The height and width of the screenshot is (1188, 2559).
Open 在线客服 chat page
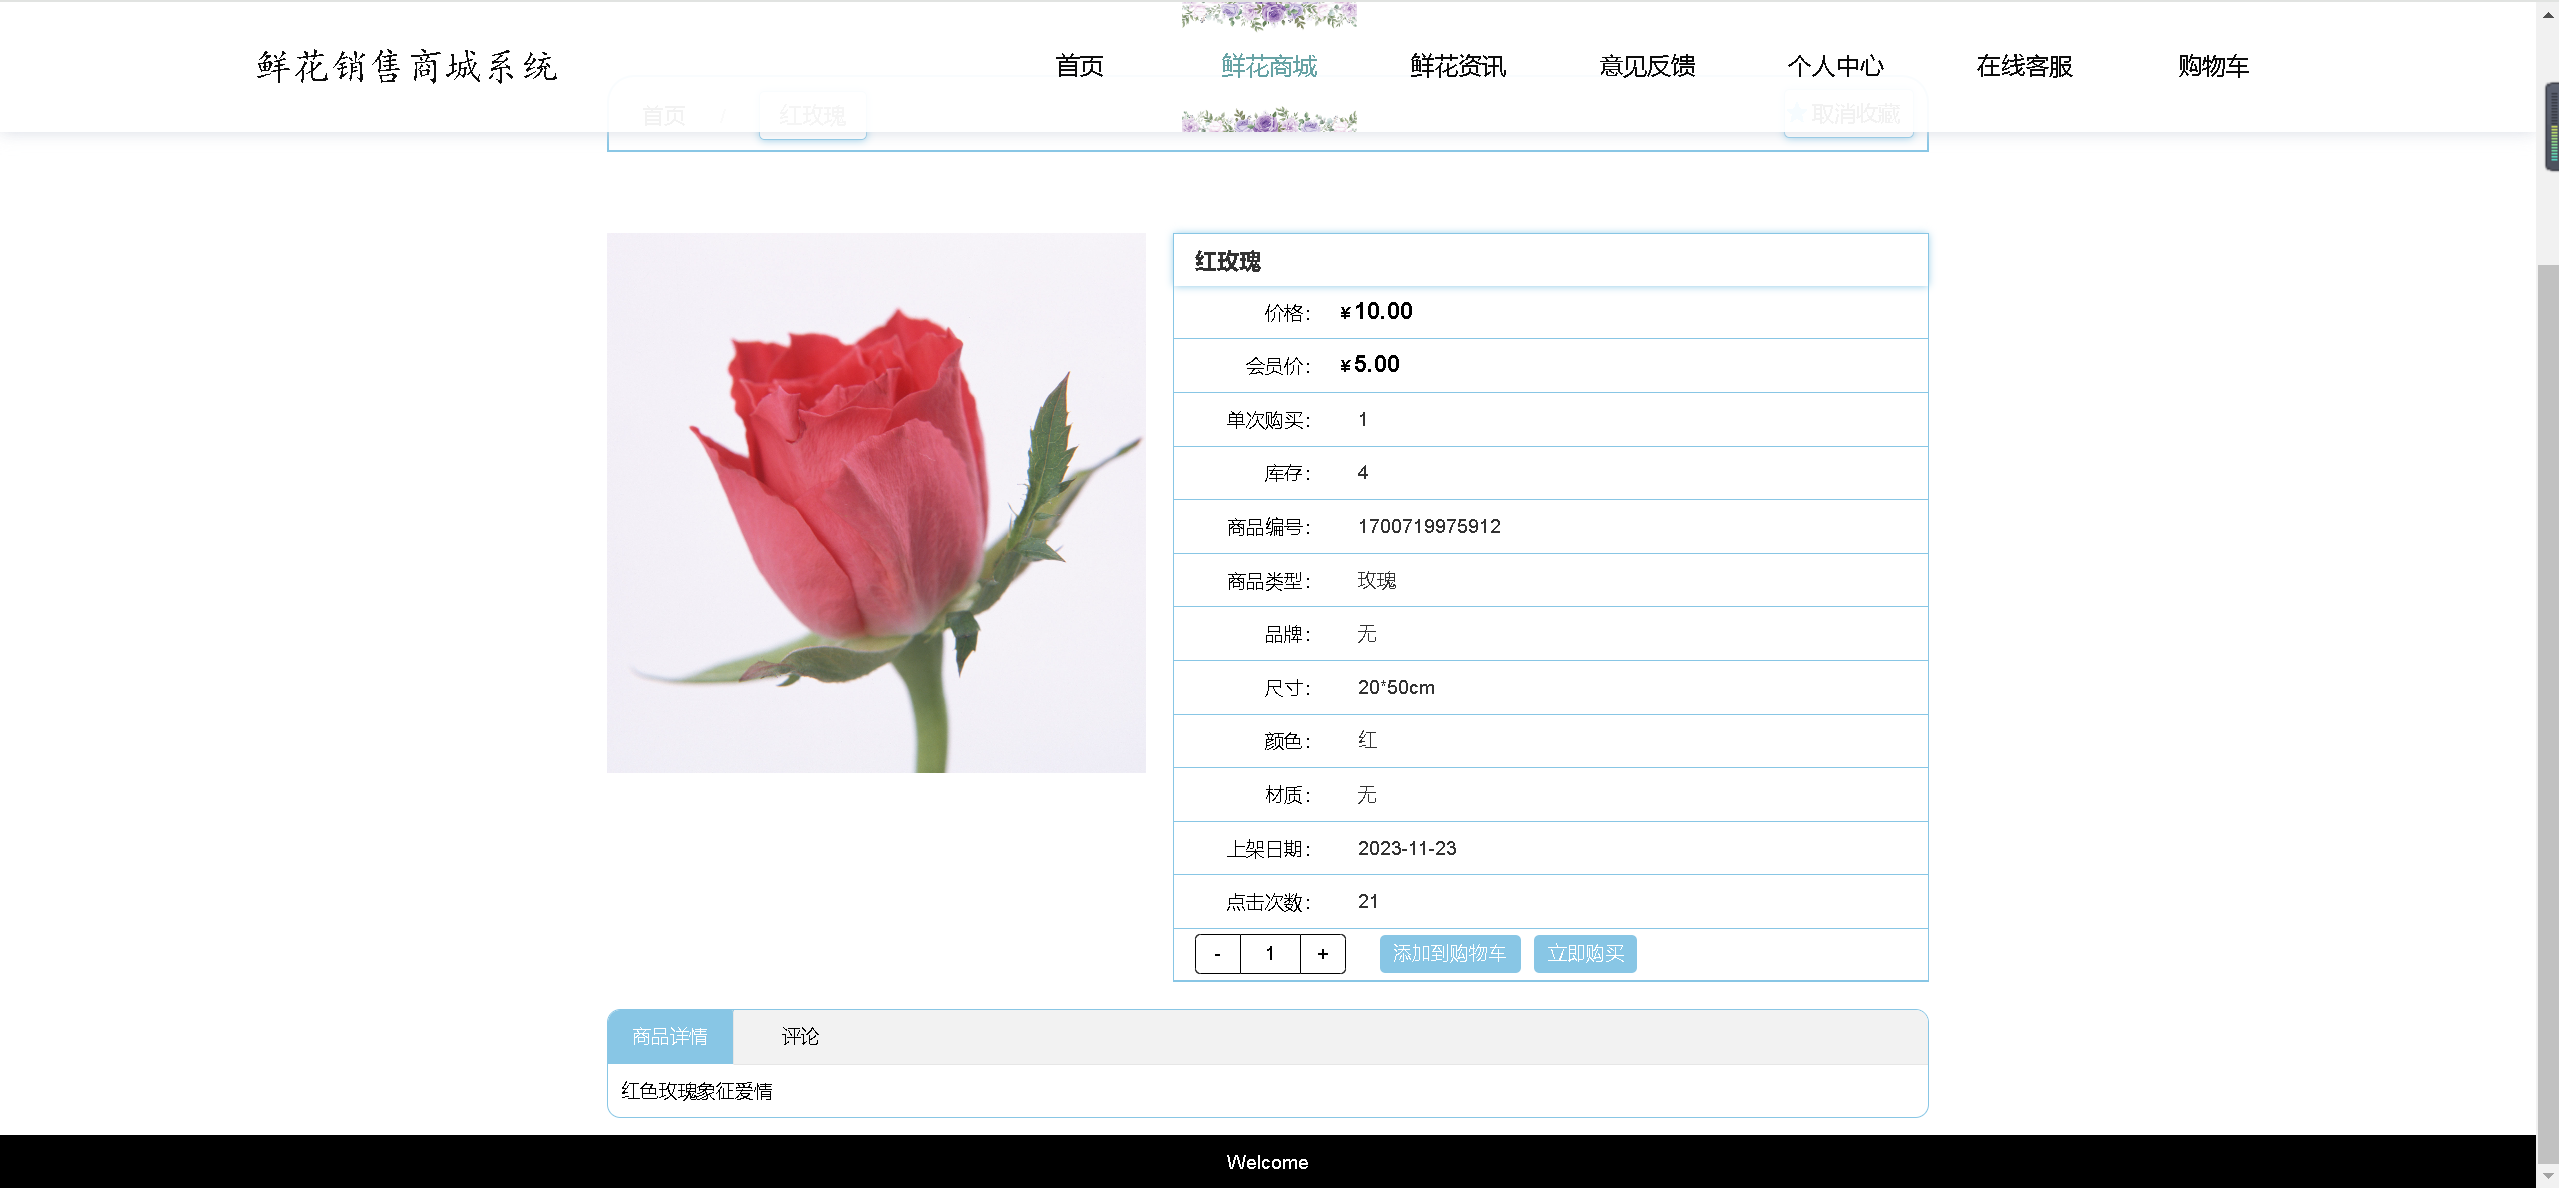pos(2024,66)
